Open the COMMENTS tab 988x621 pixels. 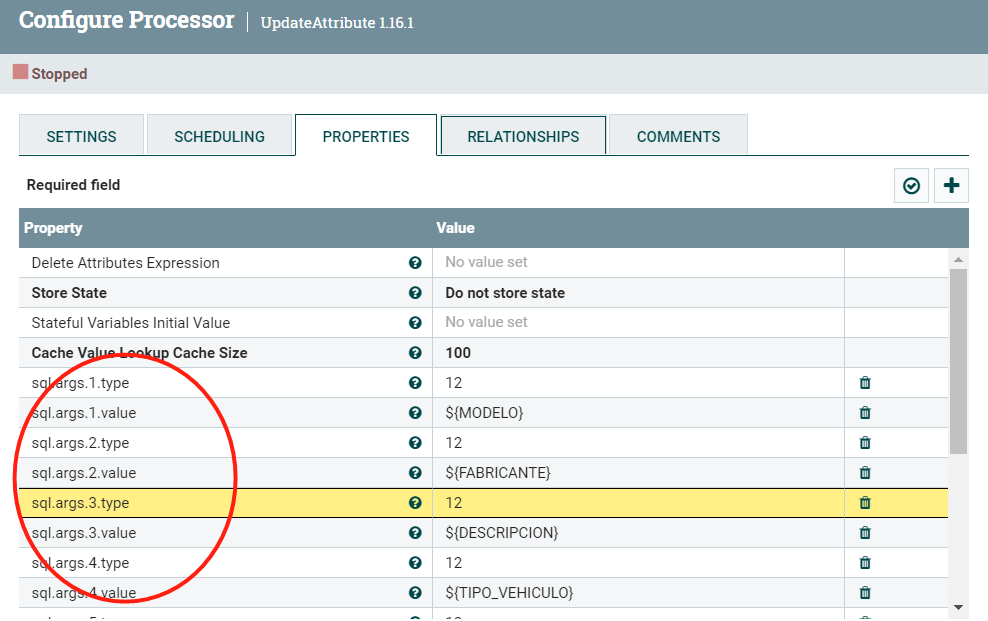pyautogui.click(x=678, y=136)
